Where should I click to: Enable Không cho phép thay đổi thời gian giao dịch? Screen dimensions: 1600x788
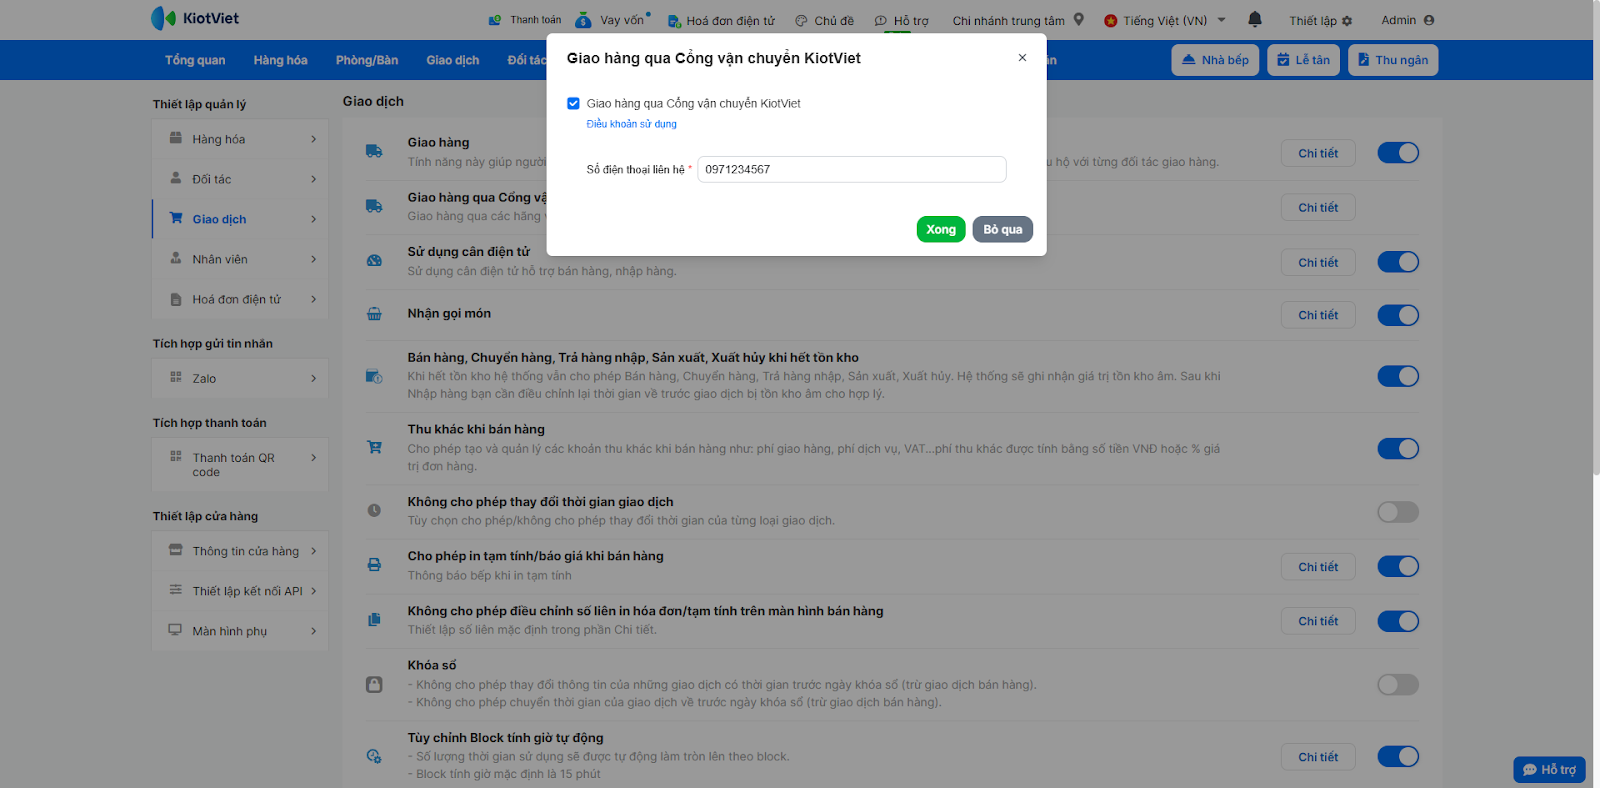pyautogui.click(x=1398, y=512)
